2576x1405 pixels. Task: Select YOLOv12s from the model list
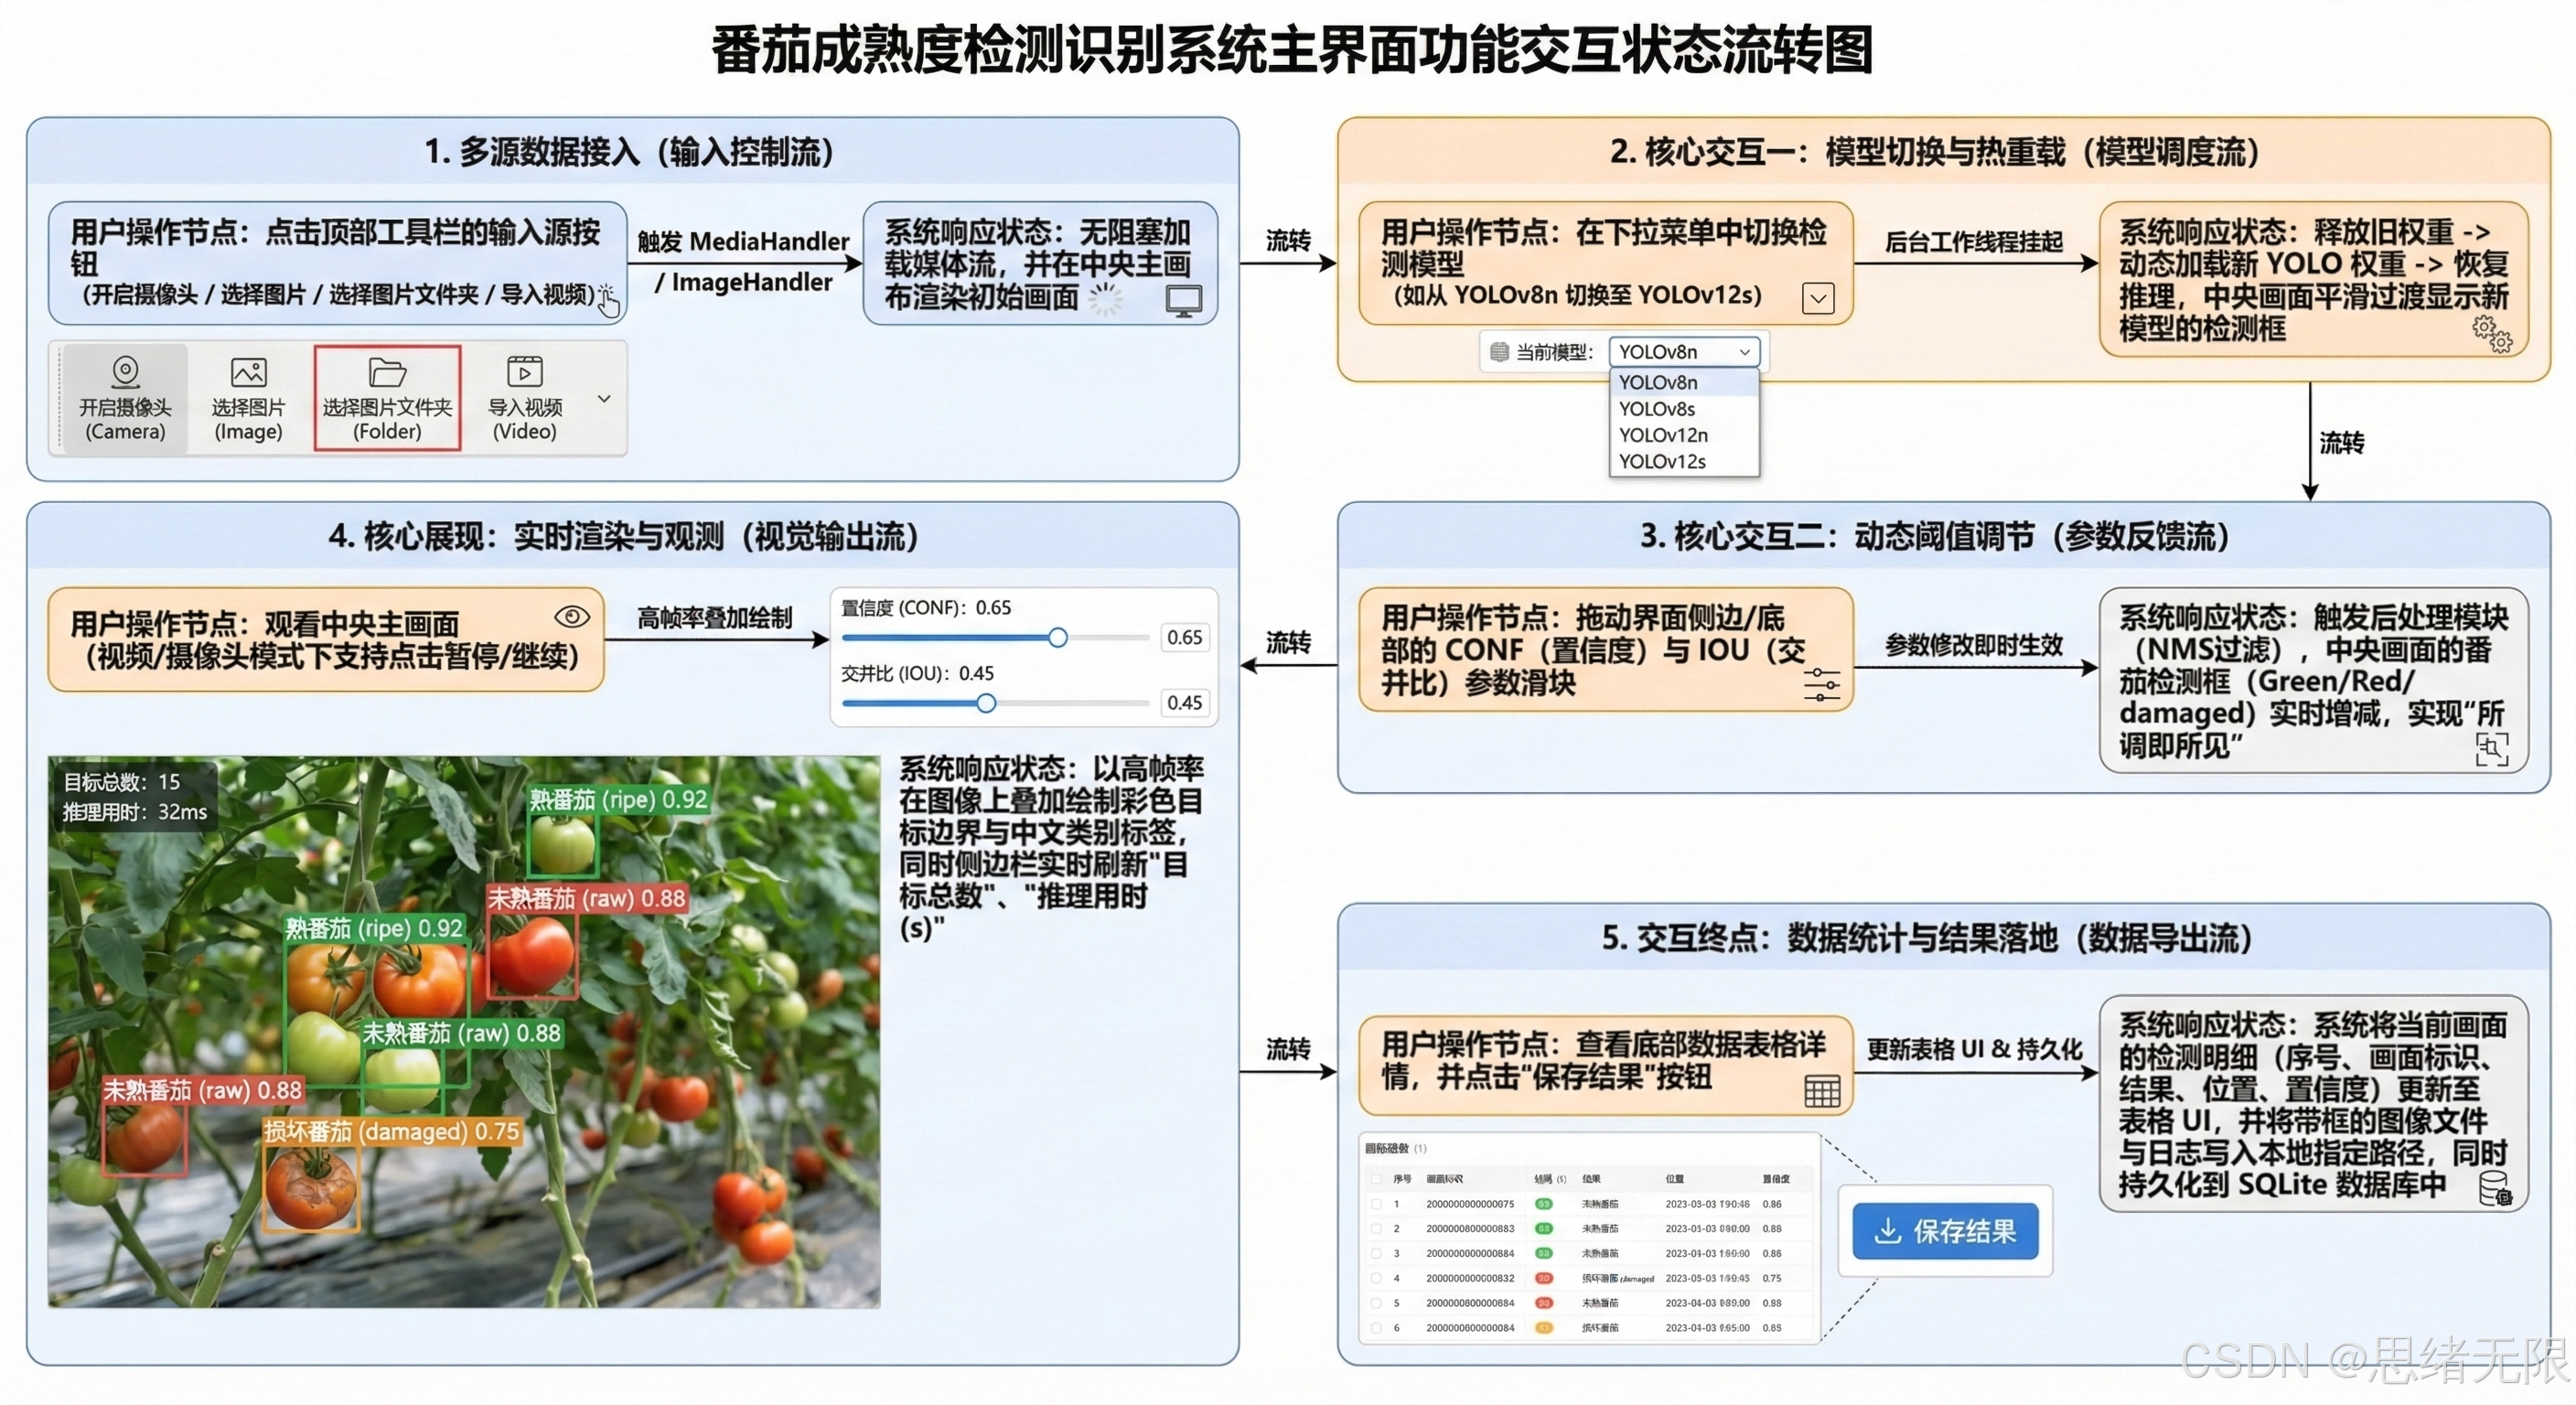(x=1663, y=461)
